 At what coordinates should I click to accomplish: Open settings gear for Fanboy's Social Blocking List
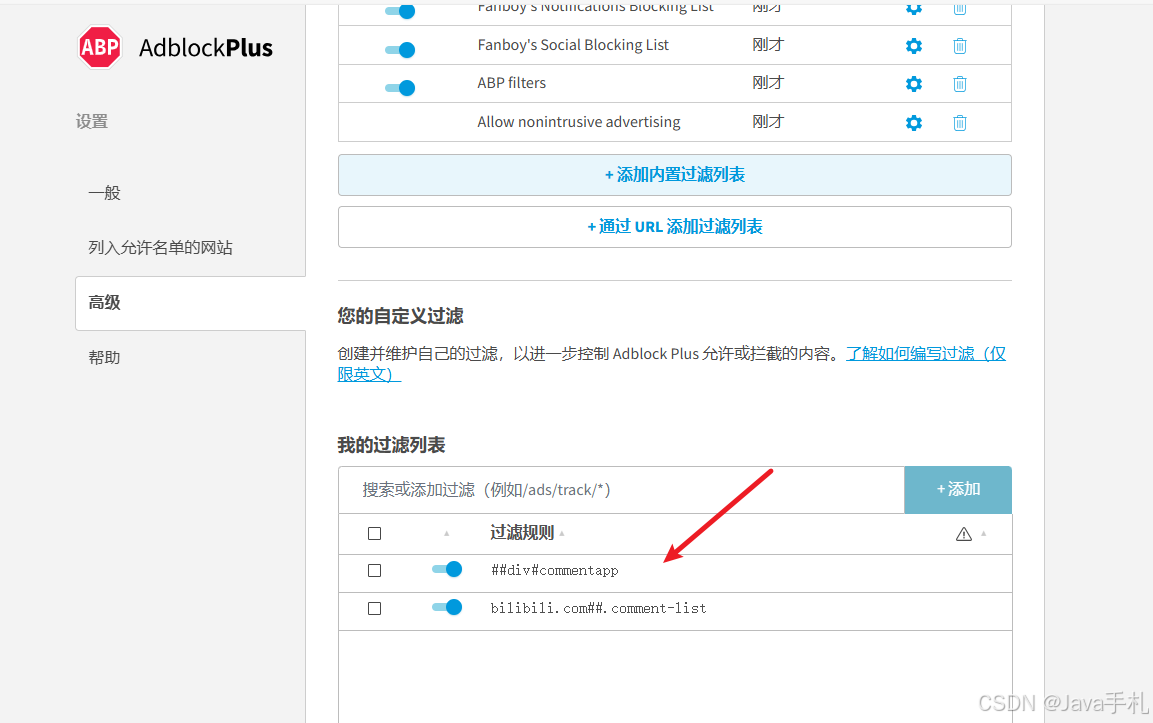coord(913,46)
